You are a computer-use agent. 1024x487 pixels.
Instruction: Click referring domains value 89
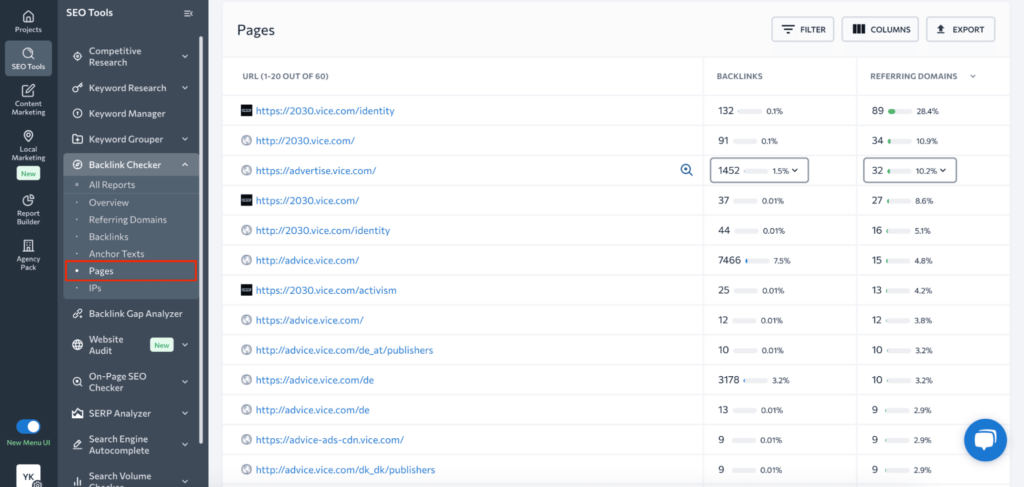tap(877, 111)
